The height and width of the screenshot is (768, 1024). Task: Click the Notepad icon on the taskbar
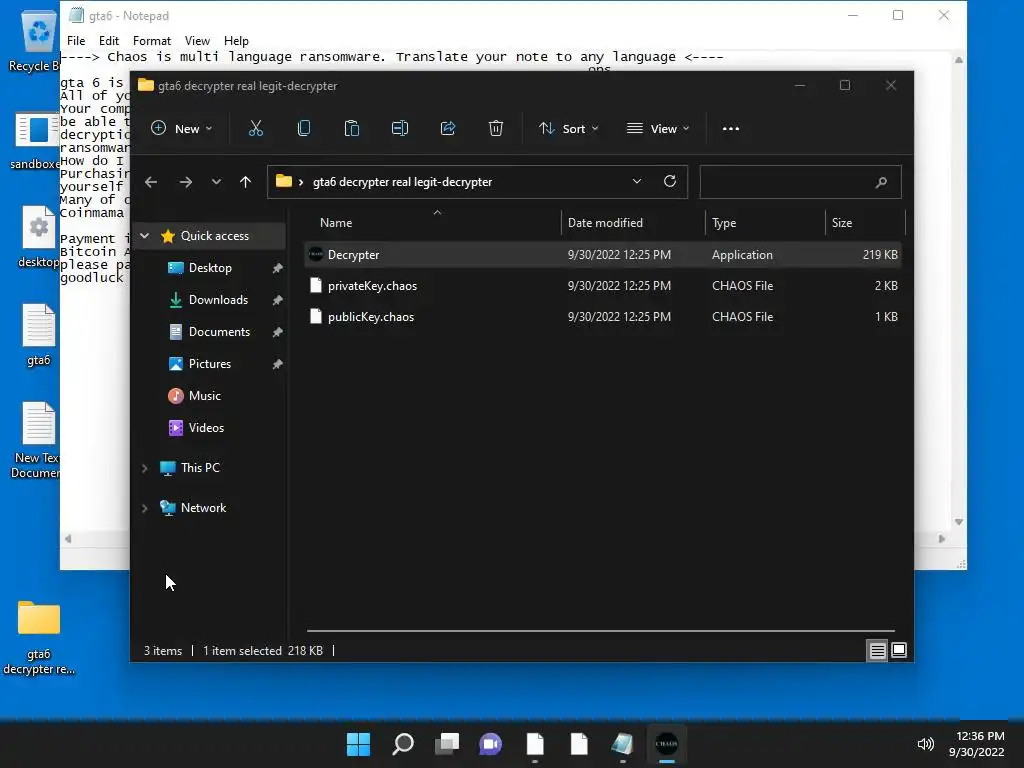[x=622, y=744]
